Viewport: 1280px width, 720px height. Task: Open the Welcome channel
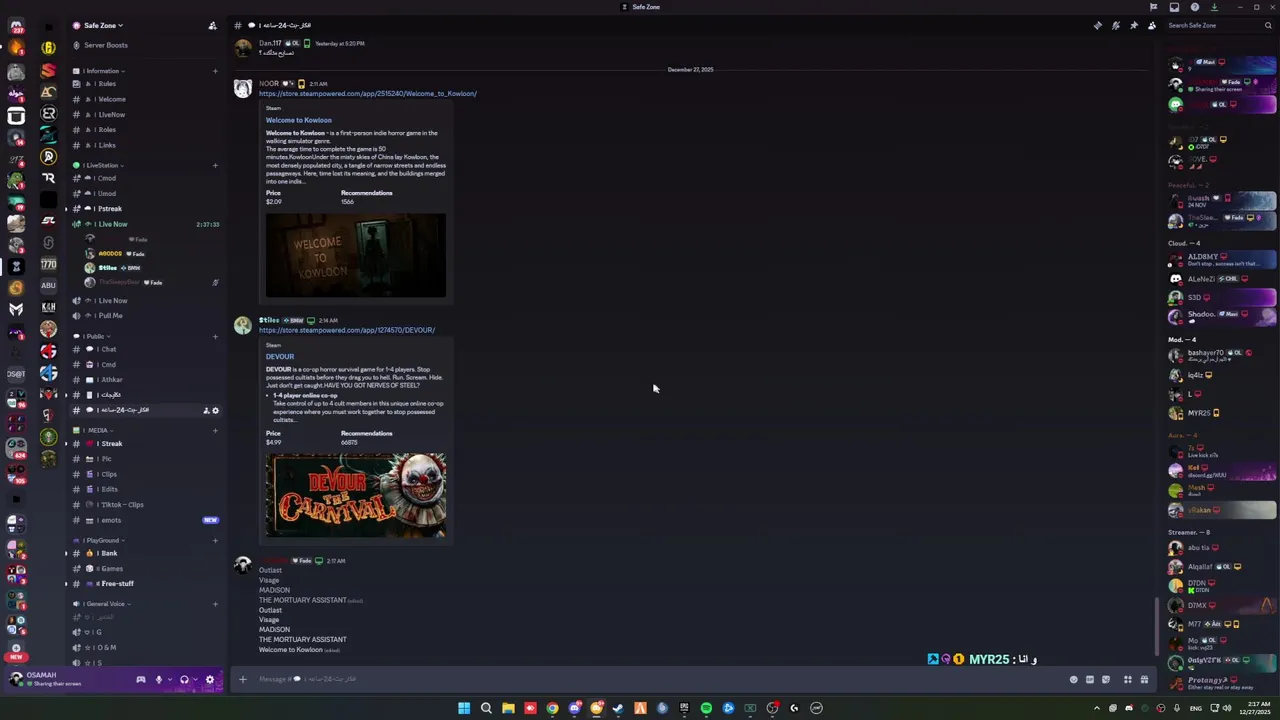pos(146,99)
